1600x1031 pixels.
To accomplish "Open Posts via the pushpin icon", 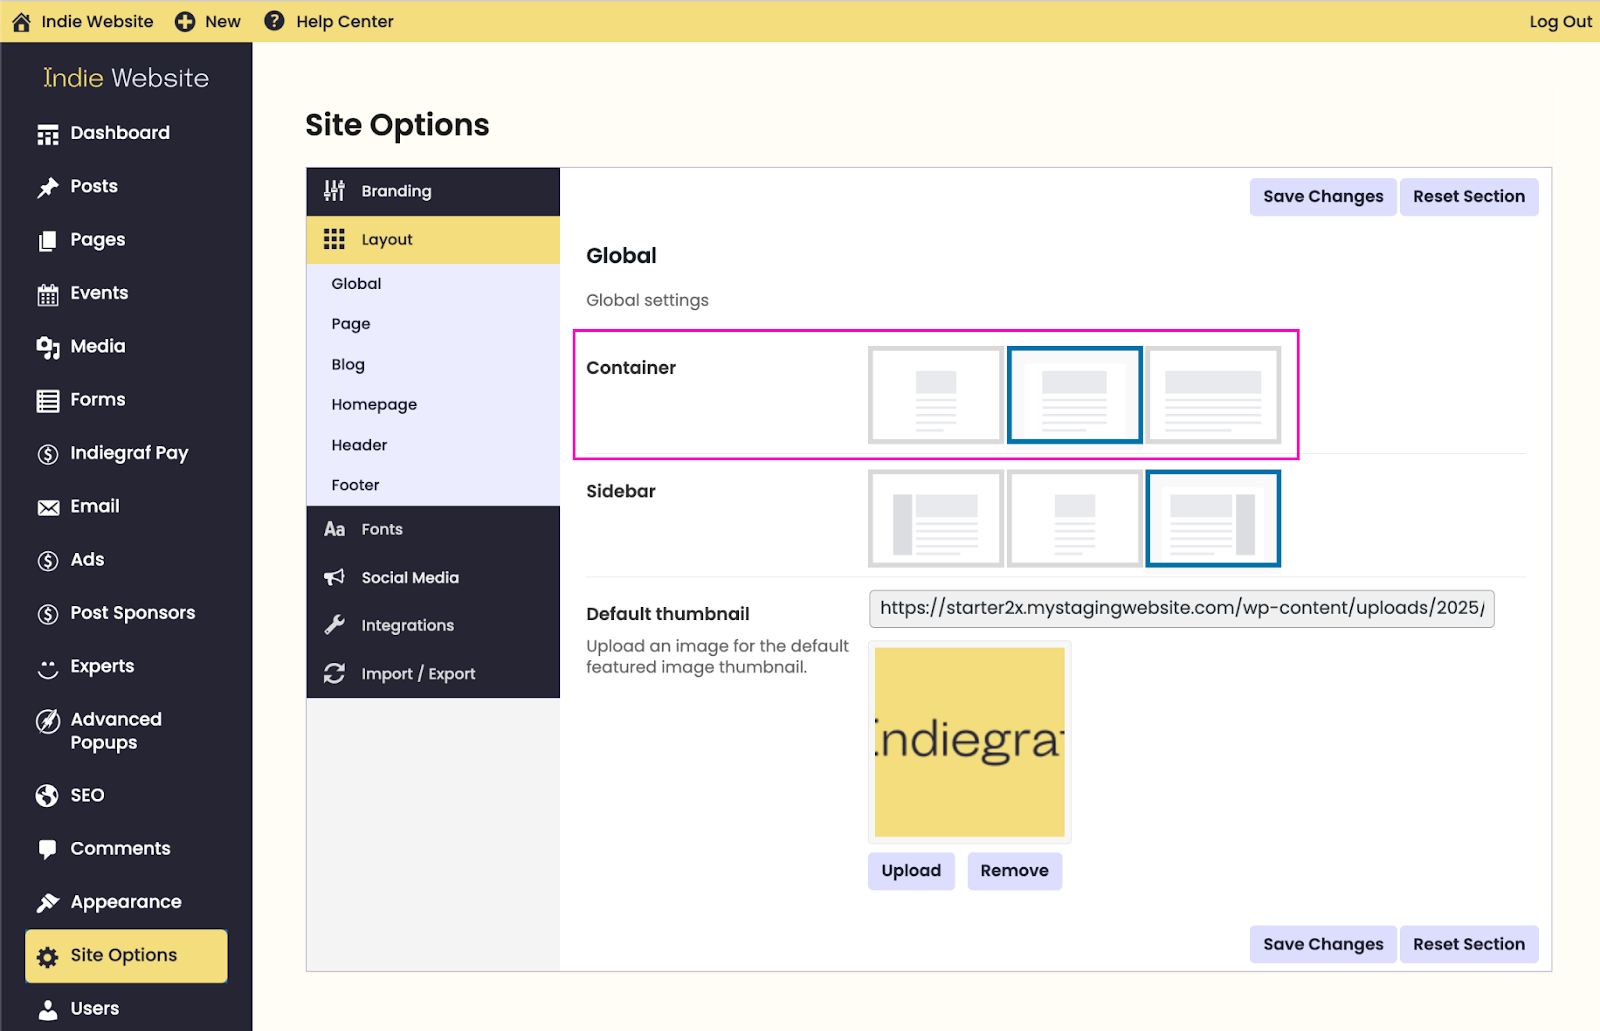I will pyautogui.click(x=48, y=187).
